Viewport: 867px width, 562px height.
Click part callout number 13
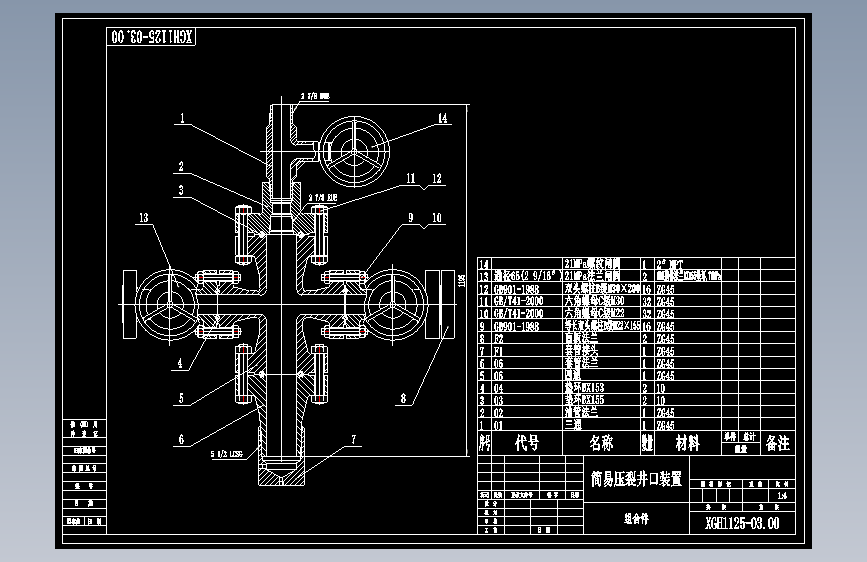[x=144, y=217]
